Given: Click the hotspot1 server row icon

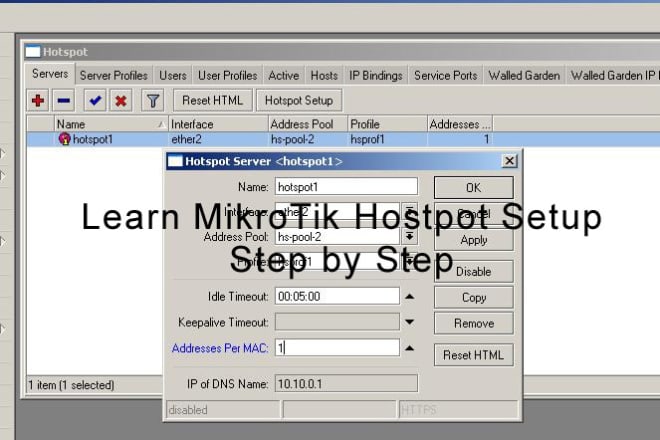Looking at the screenshot, I should click(64, 139).
